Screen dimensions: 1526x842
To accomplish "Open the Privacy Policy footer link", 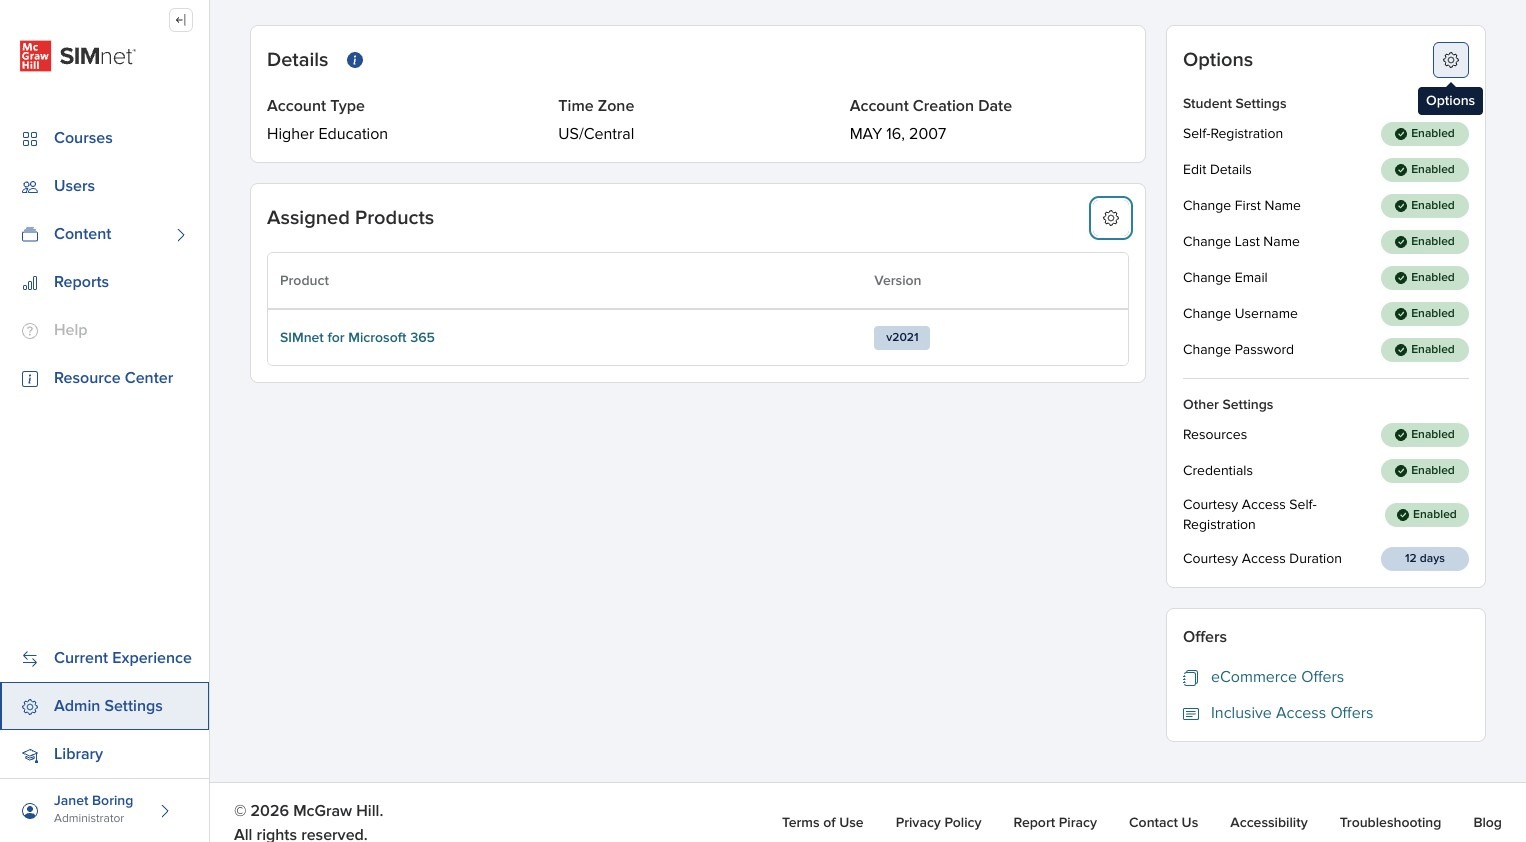I will (938, 822).
